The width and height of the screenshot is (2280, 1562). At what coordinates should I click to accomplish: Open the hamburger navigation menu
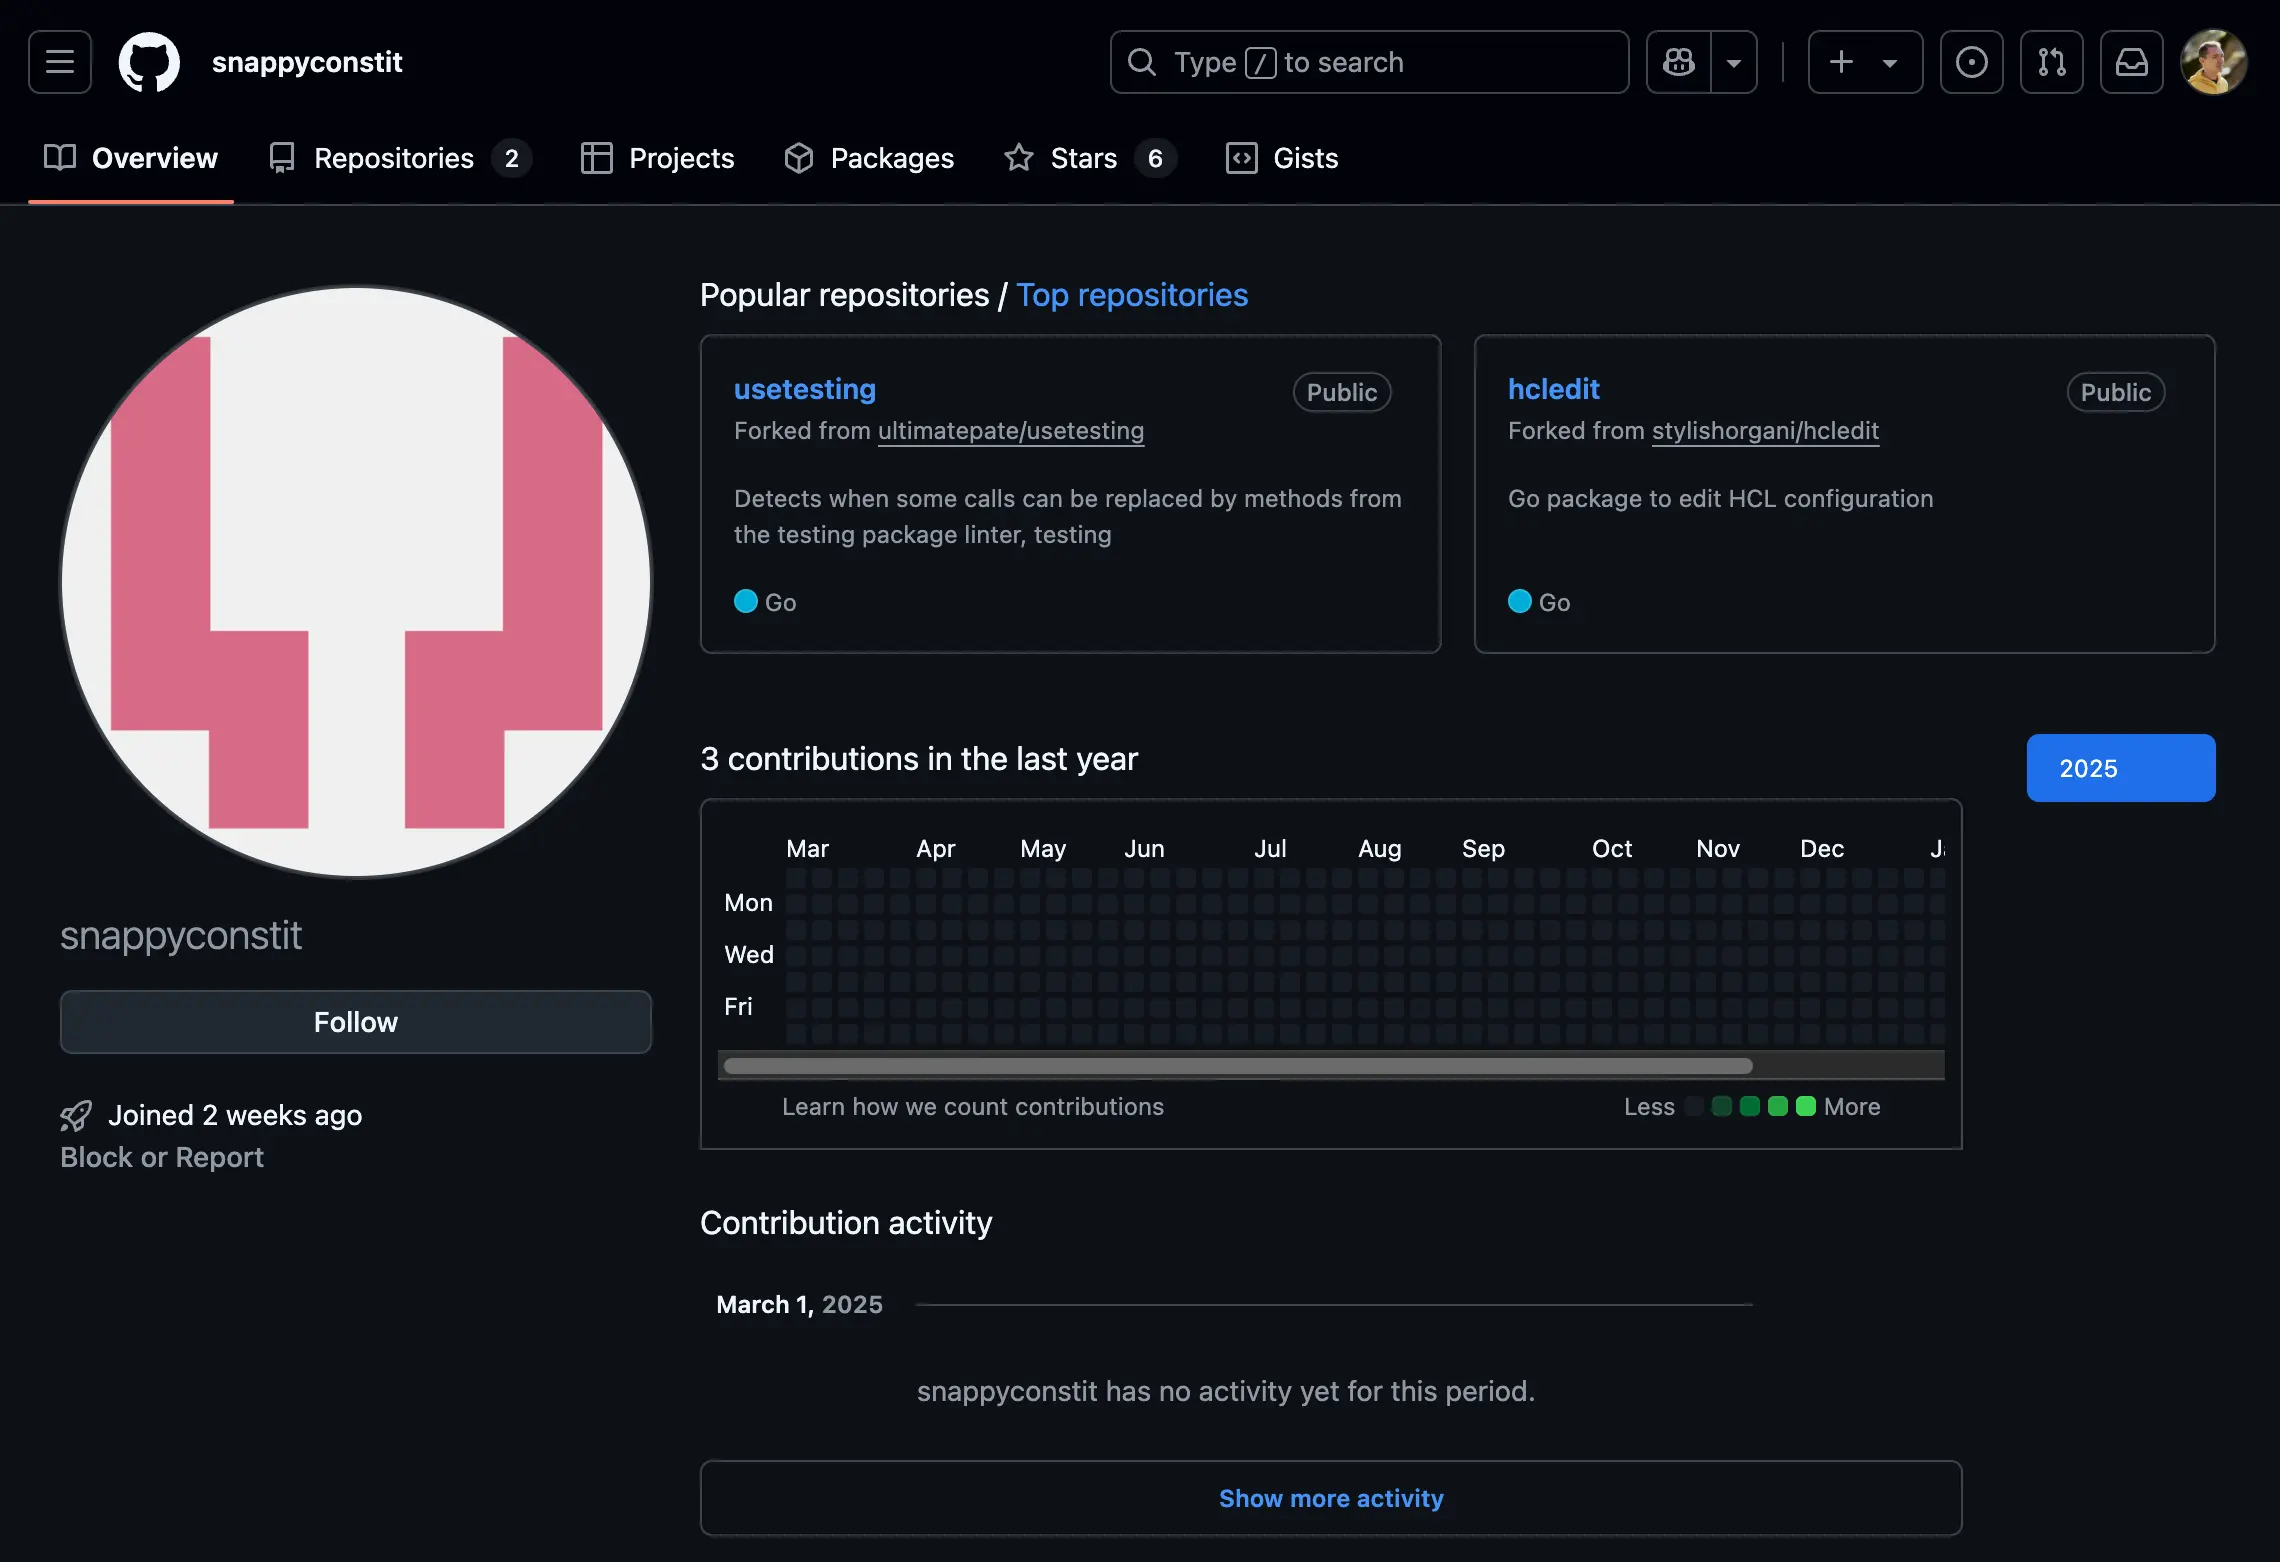pyautogui.click(x=60, y=62)
